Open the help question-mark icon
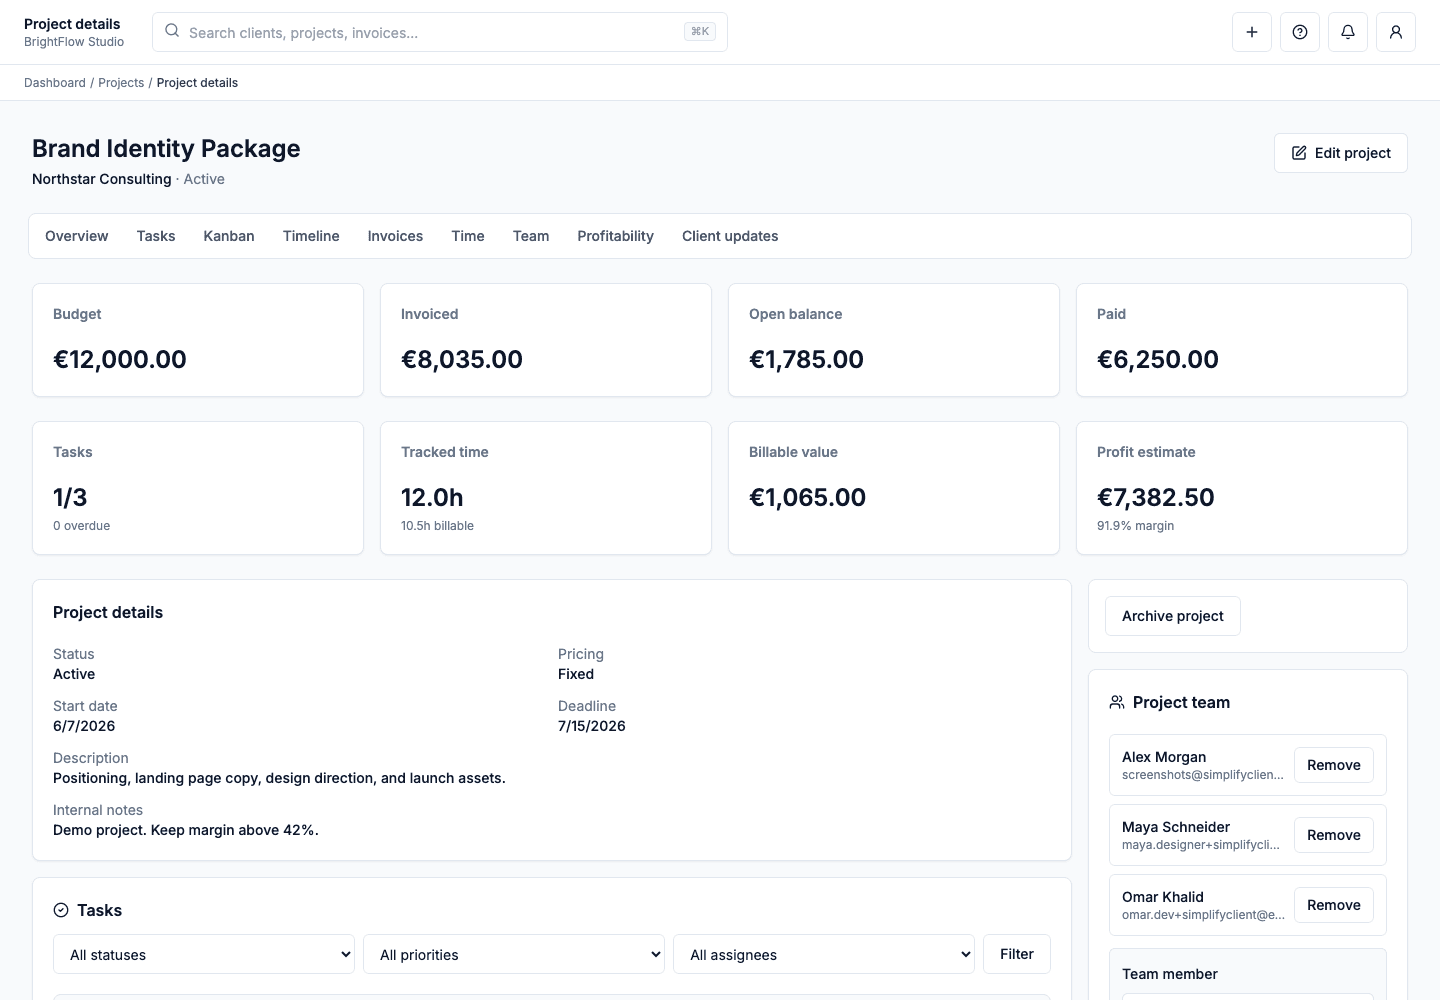The width and height of the screenshot is (1440, 1000). [1300, 32]
